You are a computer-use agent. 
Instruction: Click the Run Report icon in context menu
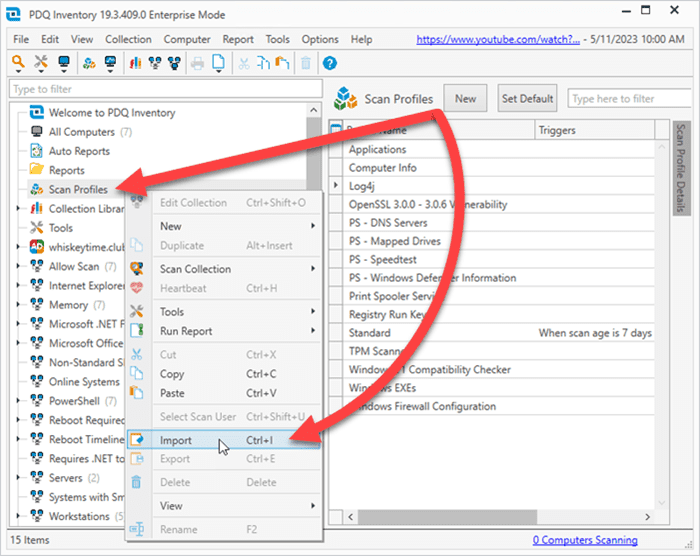click(x=137, y=330)
